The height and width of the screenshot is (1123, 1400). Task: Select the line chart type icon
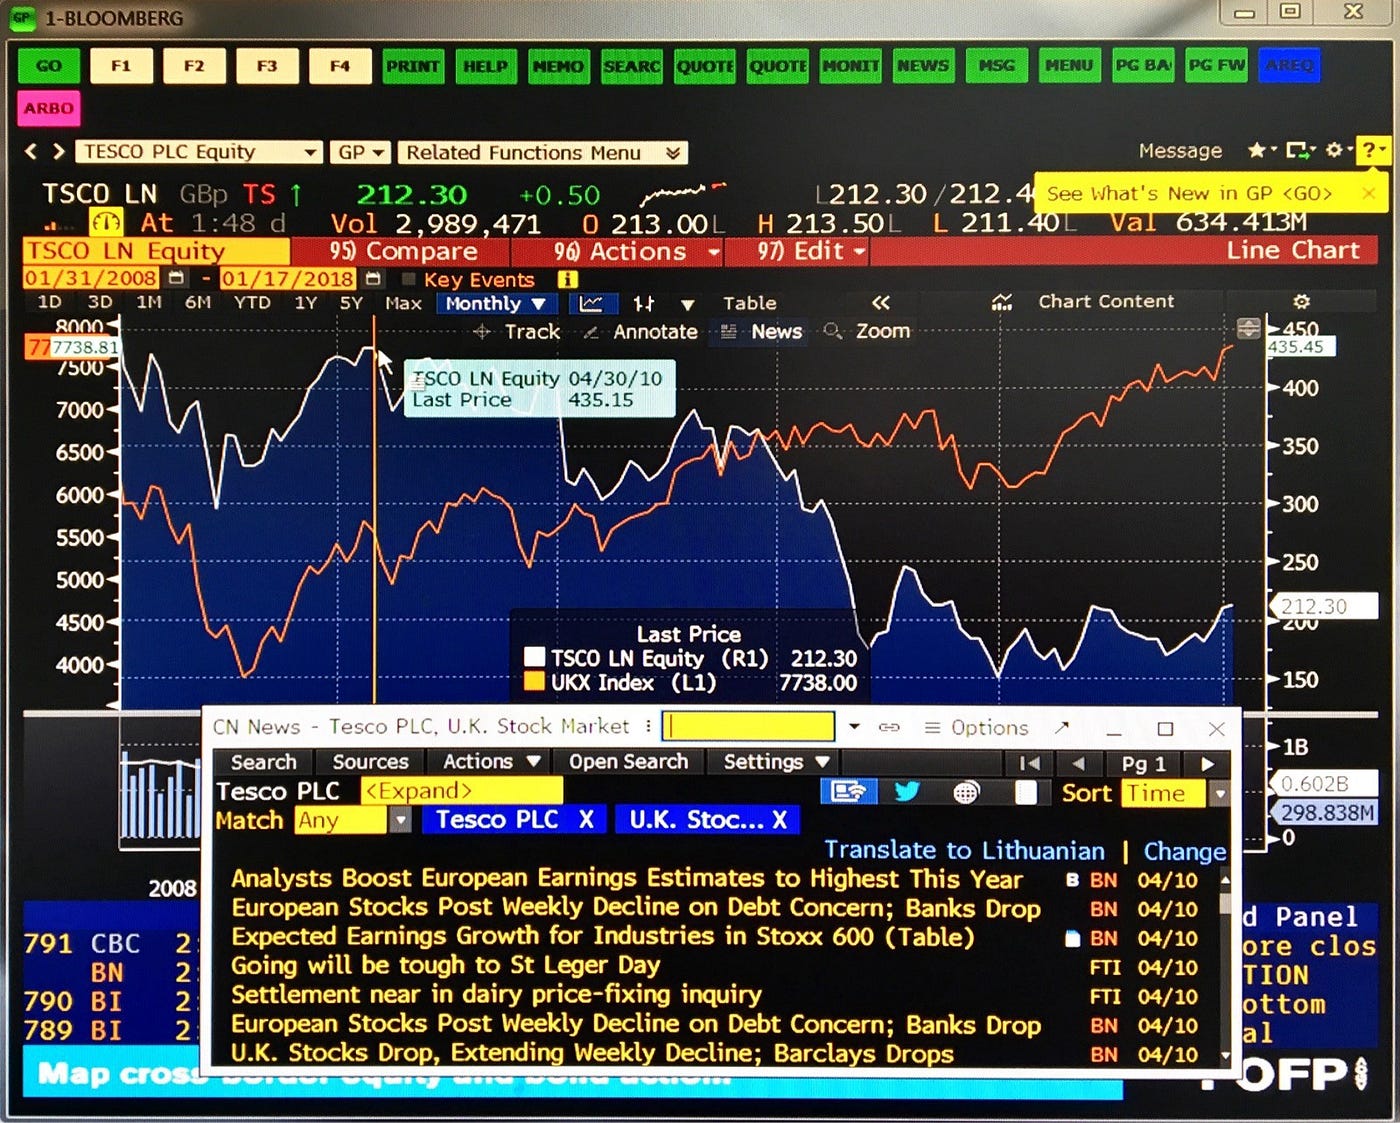coord(592,303)
